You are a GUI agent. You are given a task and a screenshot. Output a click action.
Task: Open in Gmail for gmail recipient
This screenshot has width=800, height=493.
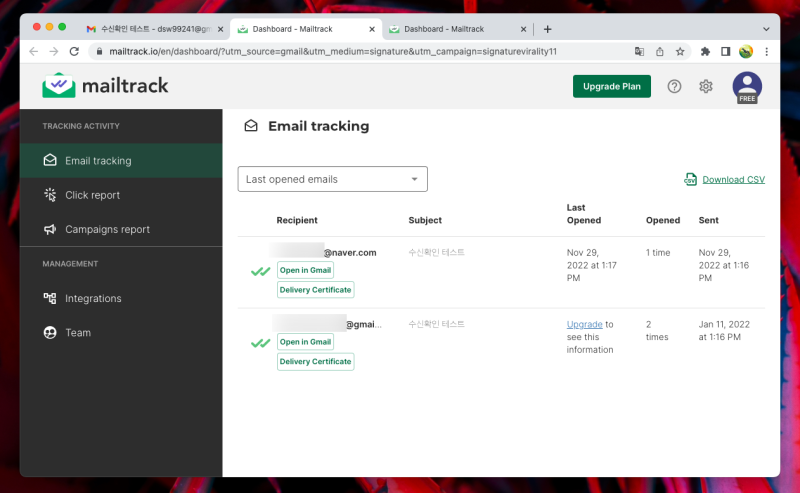pos(305,342)
